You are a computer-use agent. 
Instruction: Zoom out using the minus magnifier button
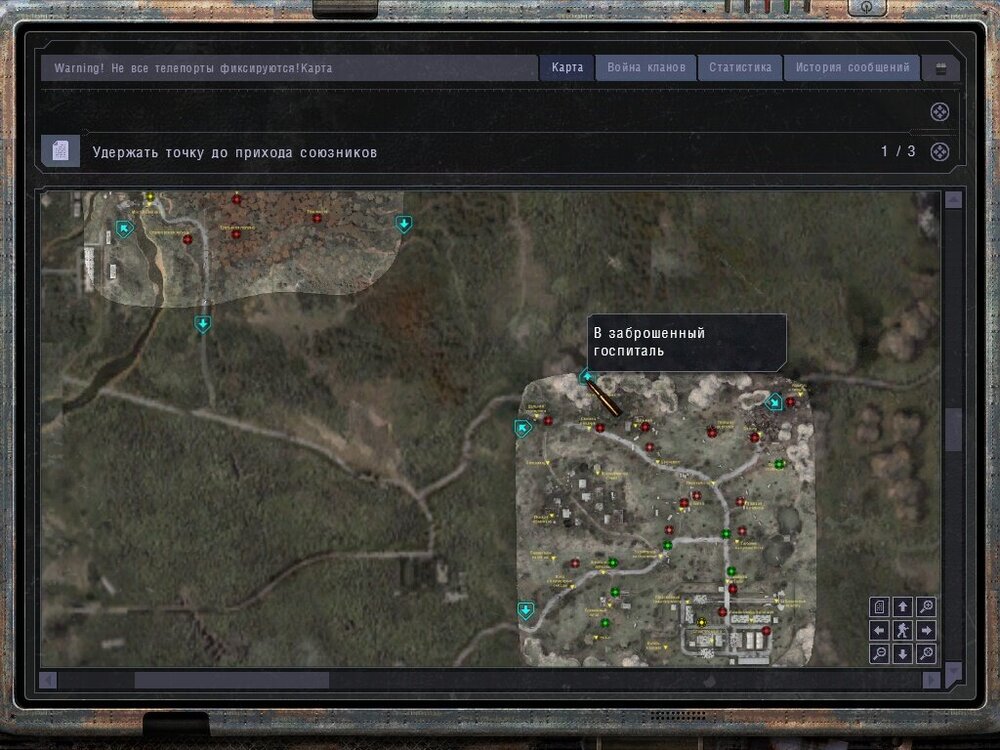879,654
